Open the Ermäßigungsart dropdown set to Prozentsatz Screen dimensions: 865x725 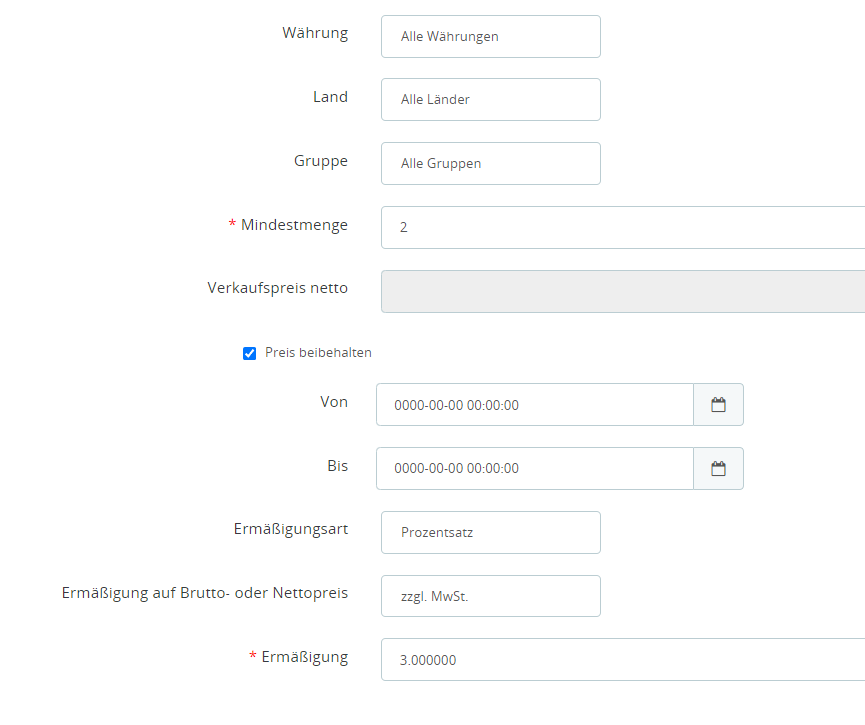490,533
